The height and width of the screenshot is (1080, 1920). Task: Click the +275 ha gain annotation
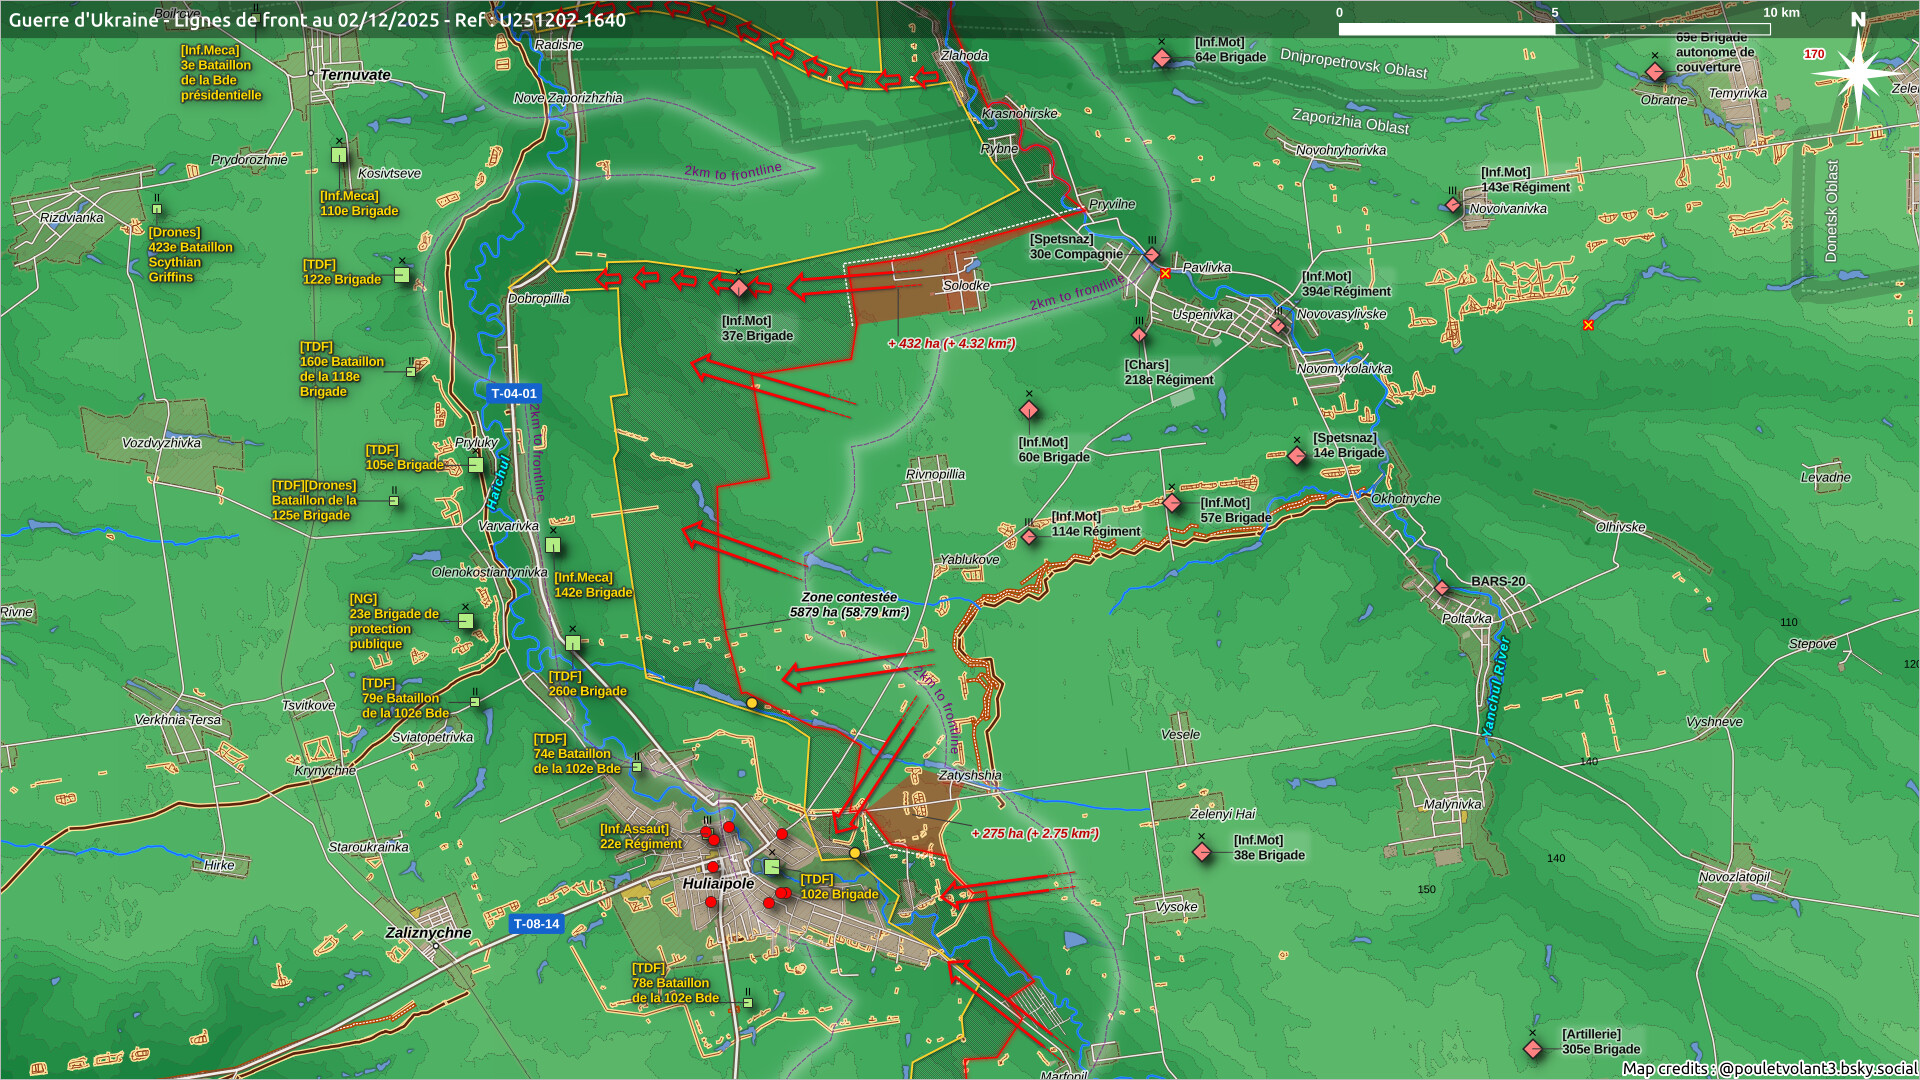point(1035,833)
